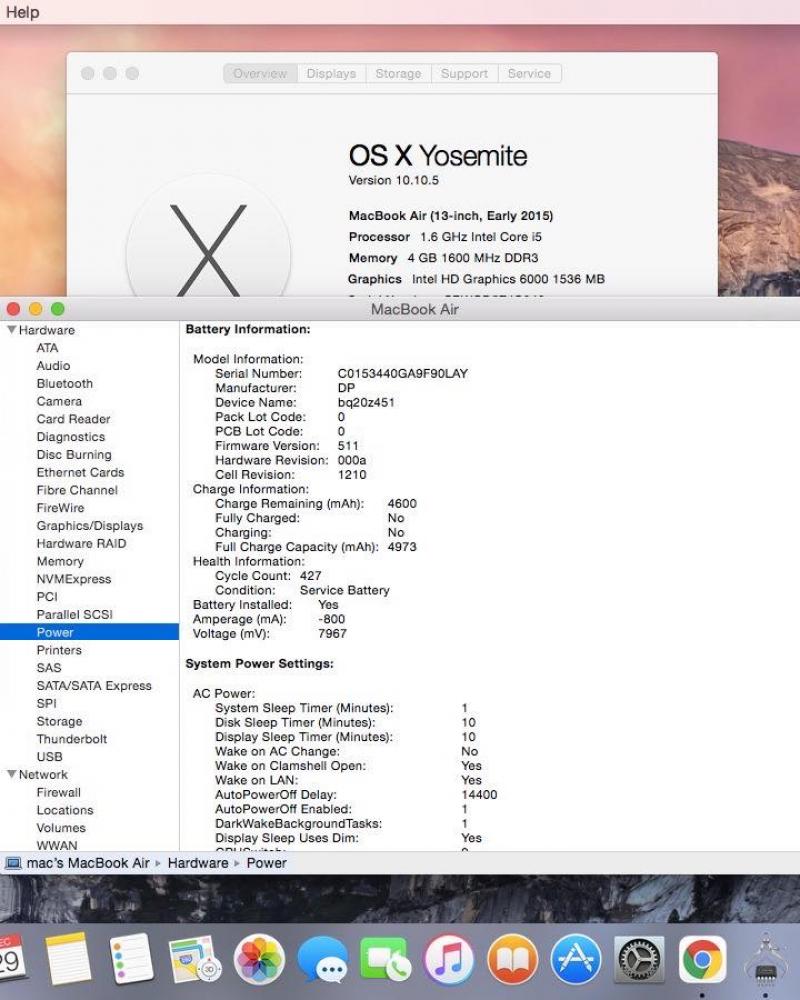Screen dimensions: 800x1000
Task: Open the Maps app in the Dock
Action: [195, 959]
